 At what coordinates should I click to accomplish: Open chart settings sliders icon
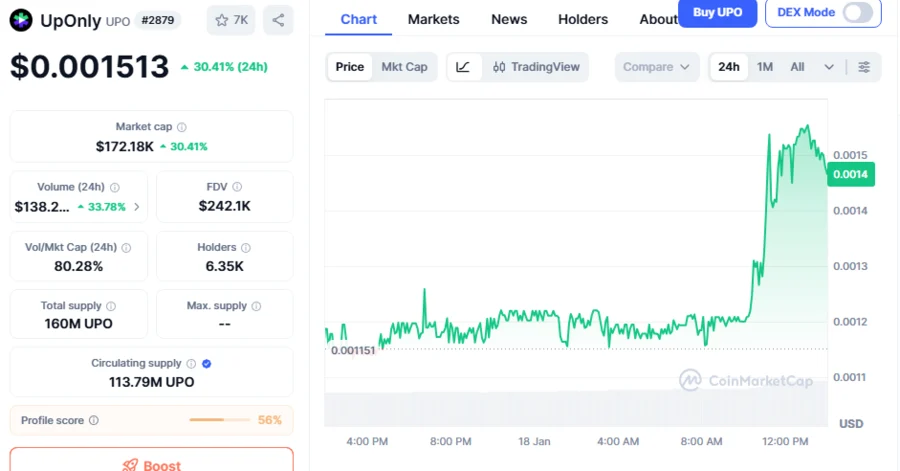[864, 67]
